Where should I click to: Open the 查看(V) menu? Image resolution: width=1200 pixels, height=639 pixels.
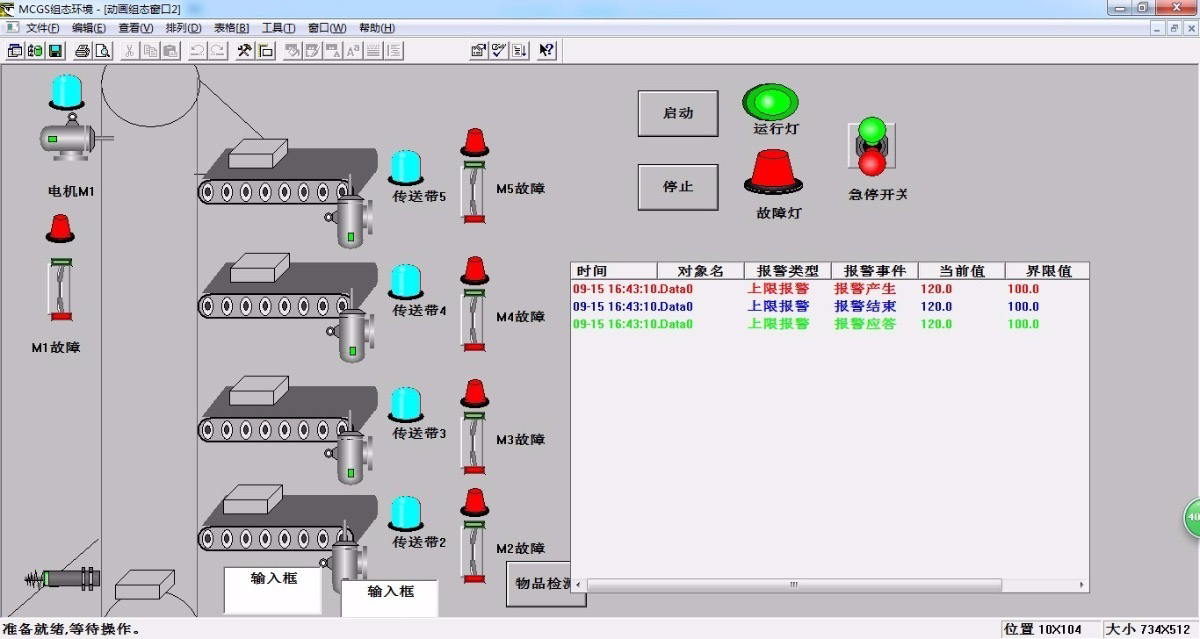pyautogui.click(x=136, y=28)
